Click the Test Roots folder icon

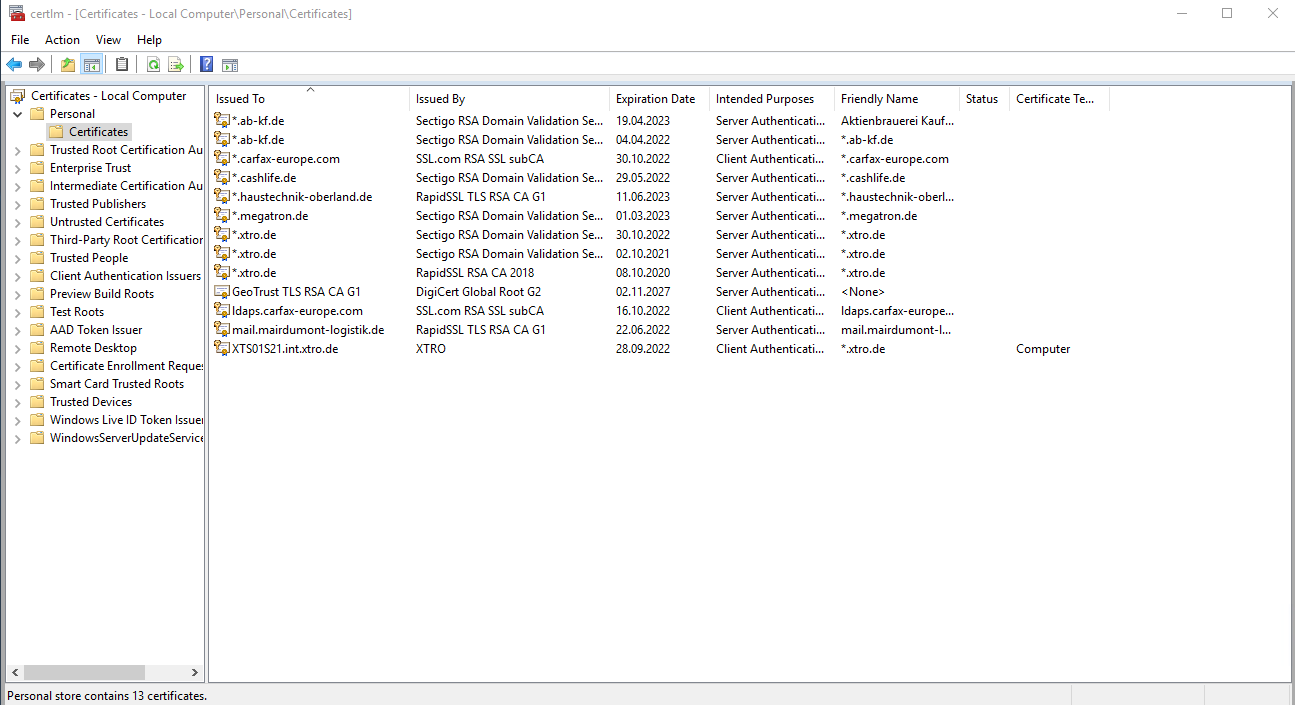coord(37,312)
